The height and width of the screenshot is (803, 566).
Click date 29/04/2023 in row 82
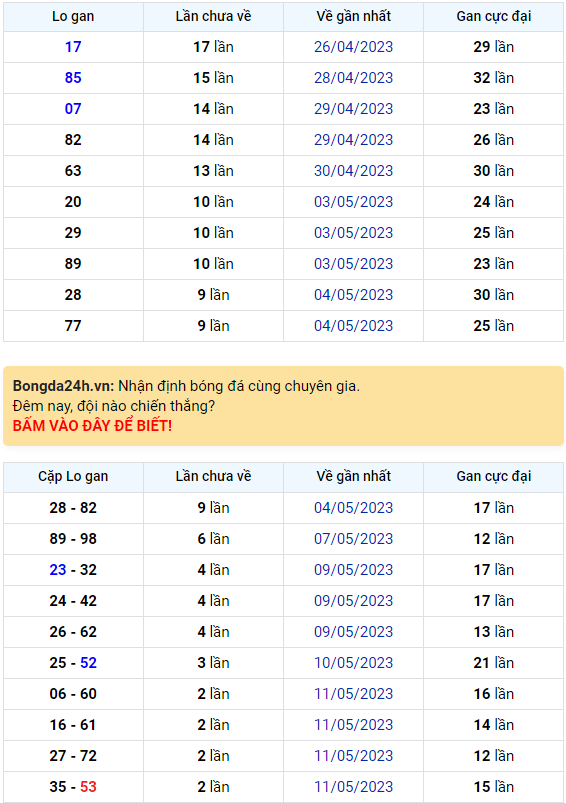tap(353, 140)
